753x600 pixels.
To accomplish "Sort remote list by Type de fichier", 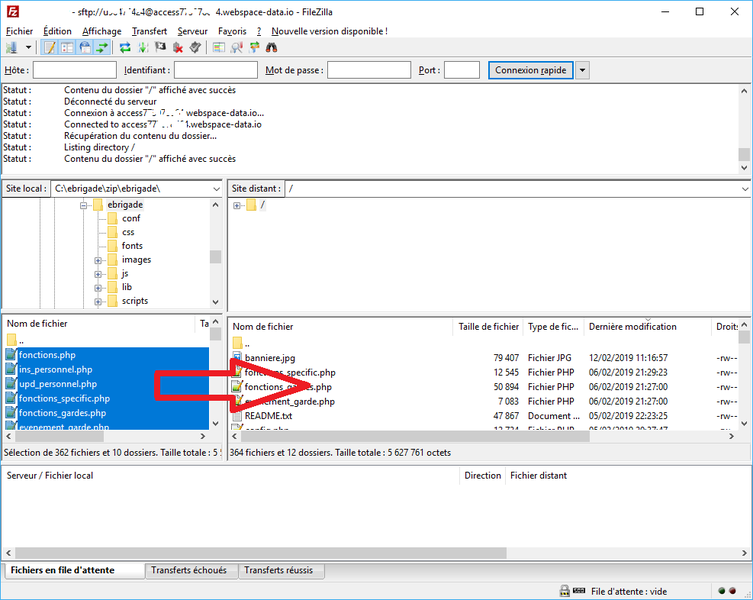I will click(554, 327).
